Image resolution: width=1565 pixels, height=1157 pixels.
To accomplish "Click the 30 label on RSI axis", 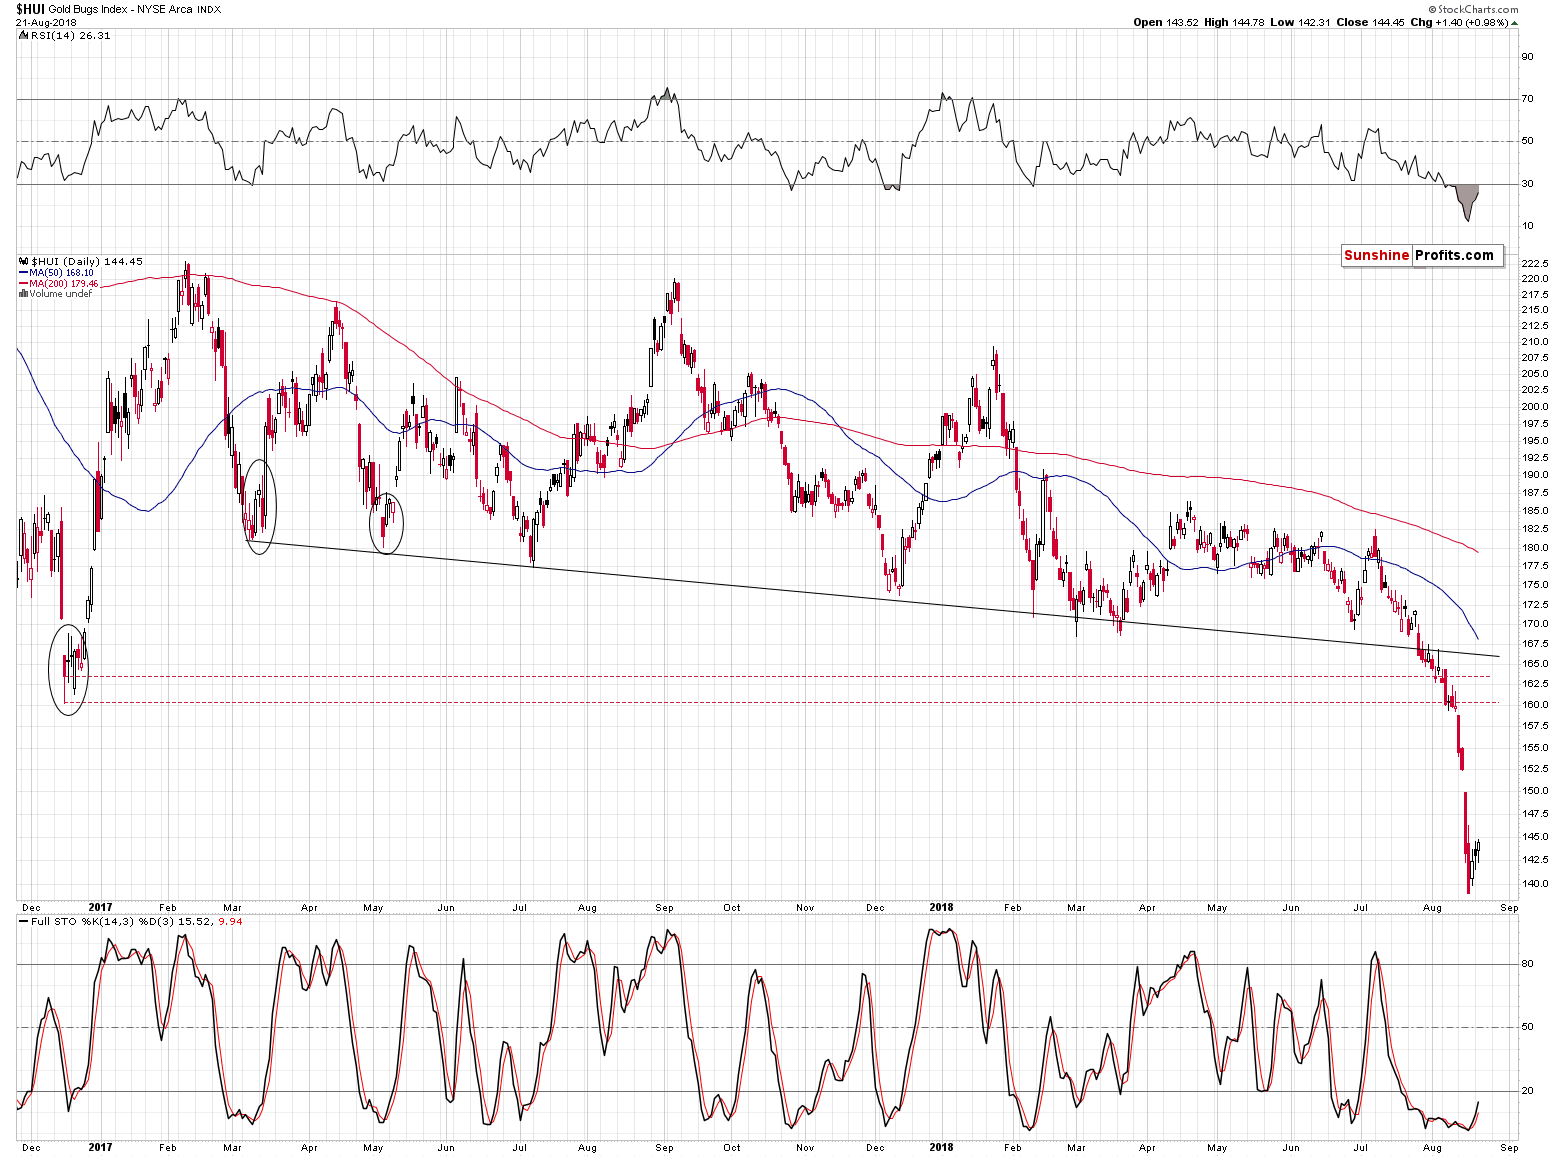I will (1528, 184).
